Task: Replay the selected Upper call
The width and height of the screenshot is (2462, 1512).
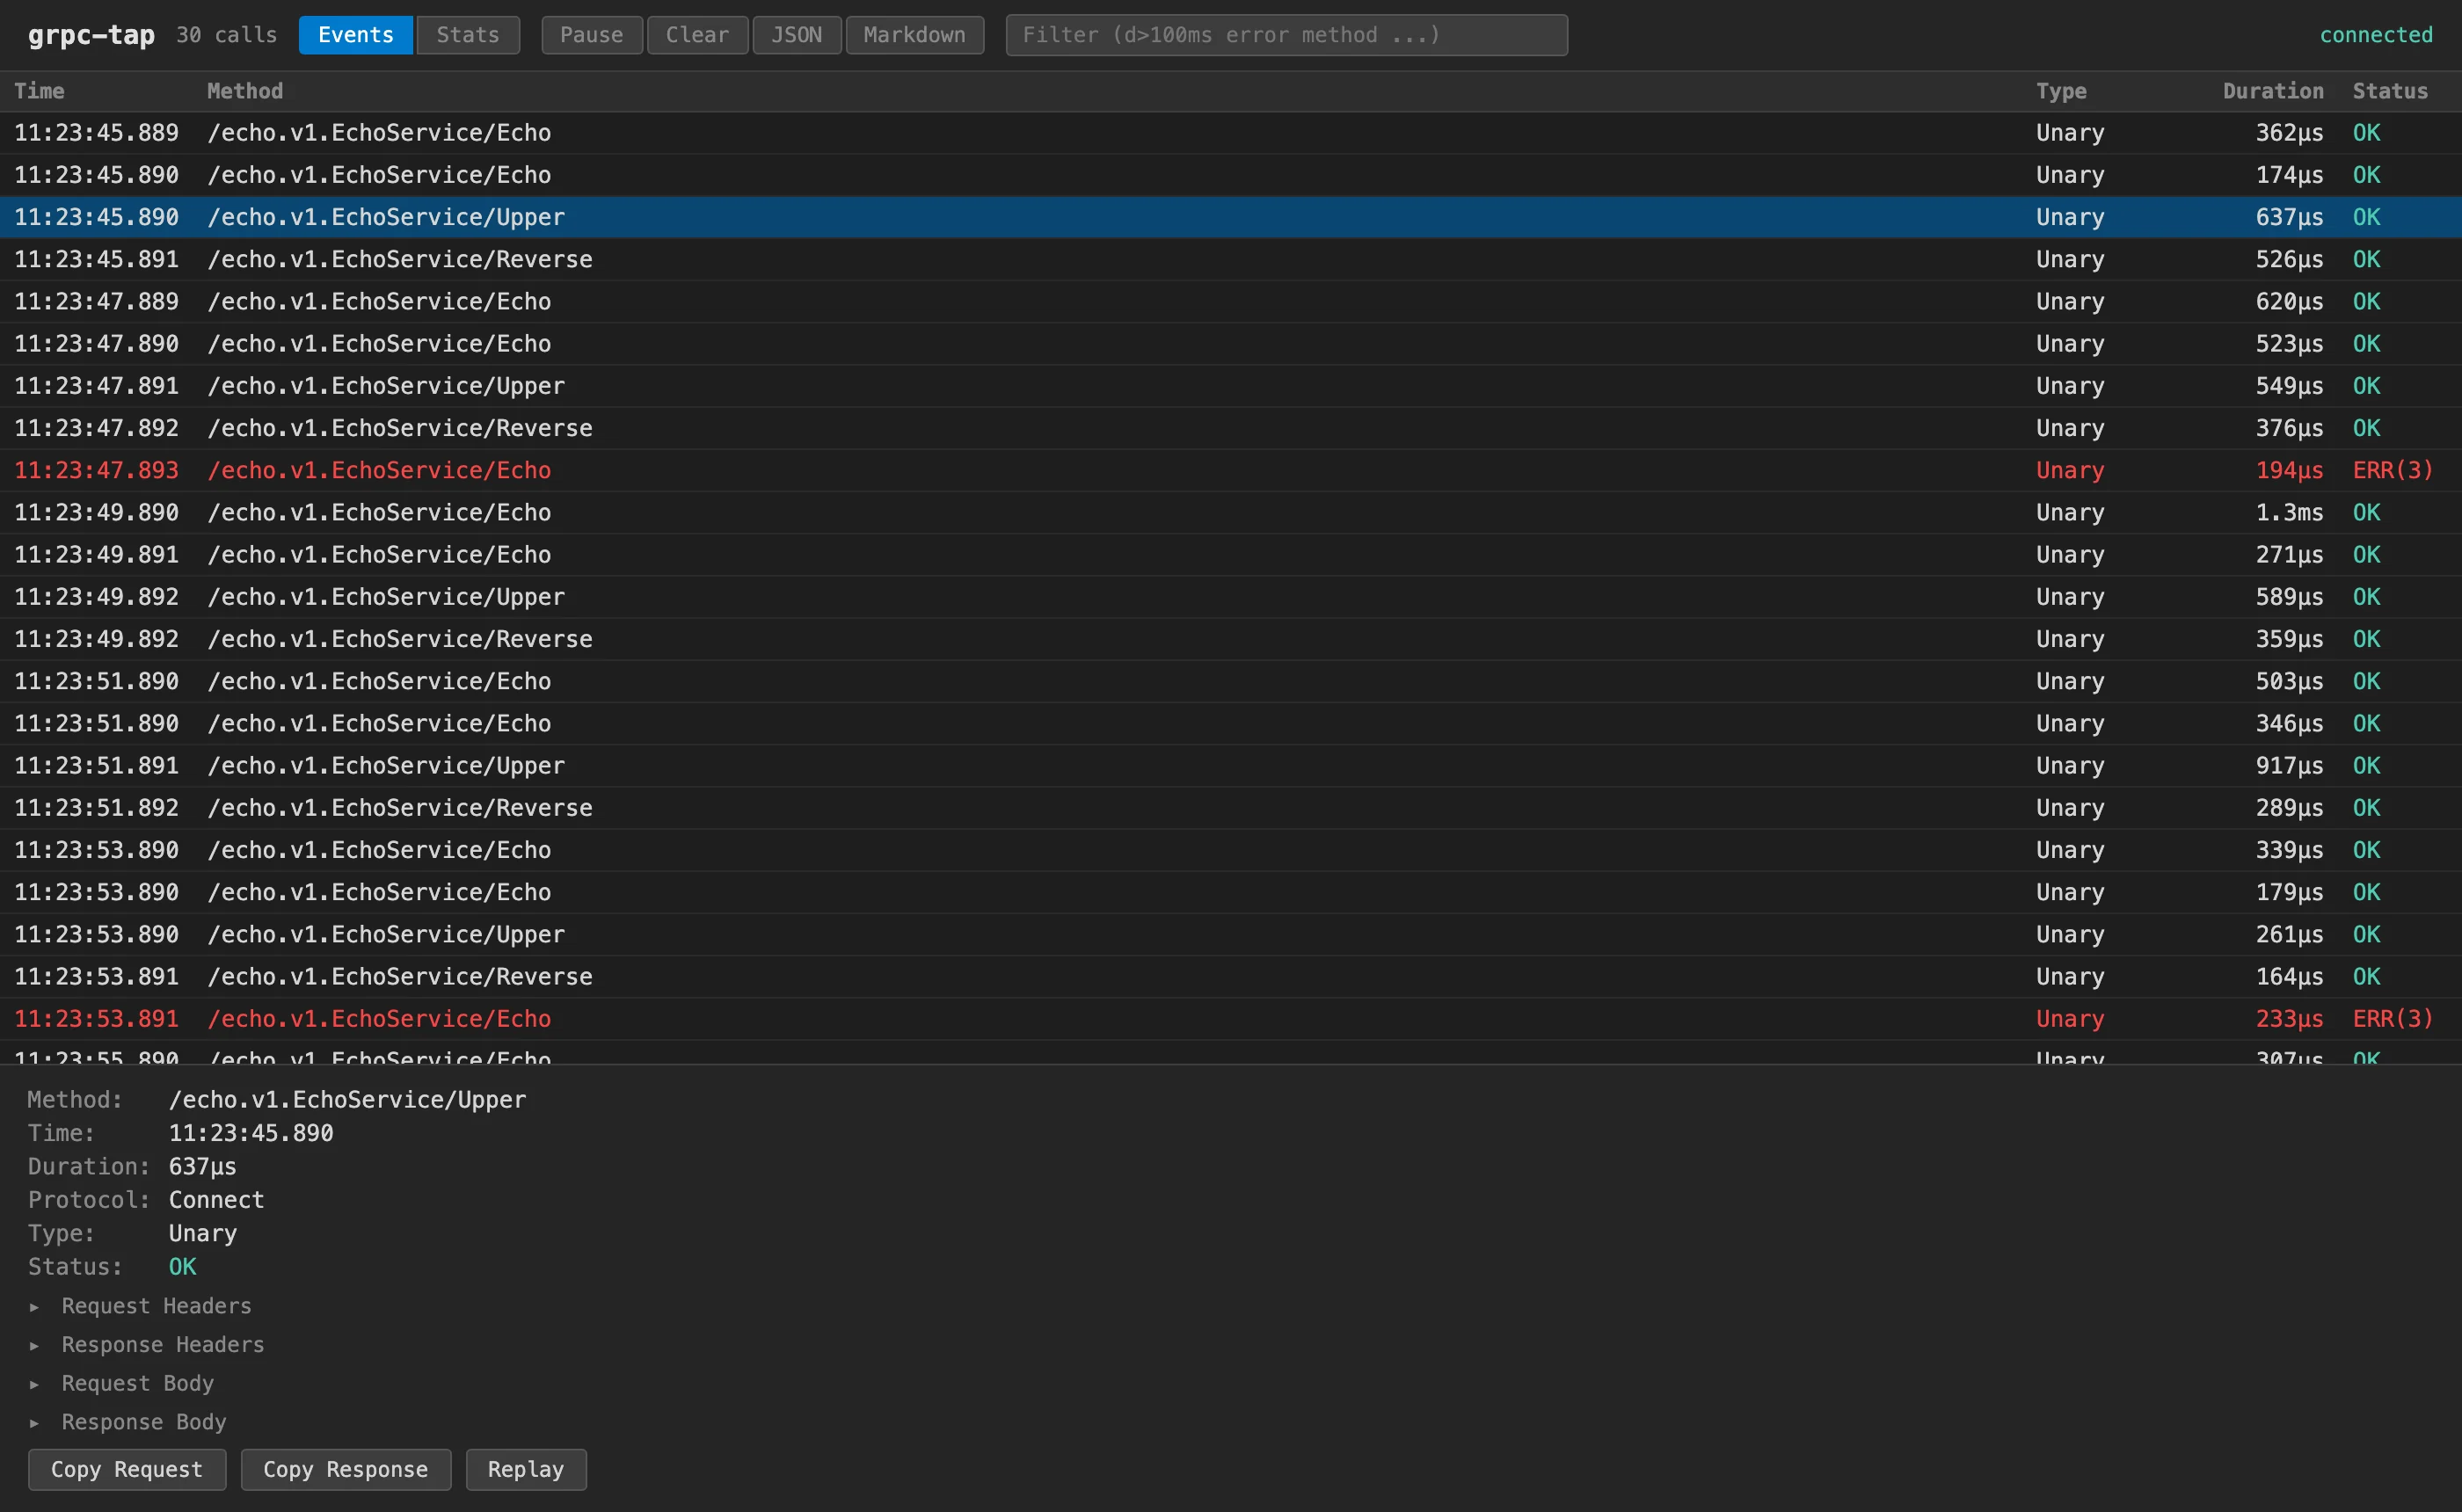Action: coord(526,1469)
